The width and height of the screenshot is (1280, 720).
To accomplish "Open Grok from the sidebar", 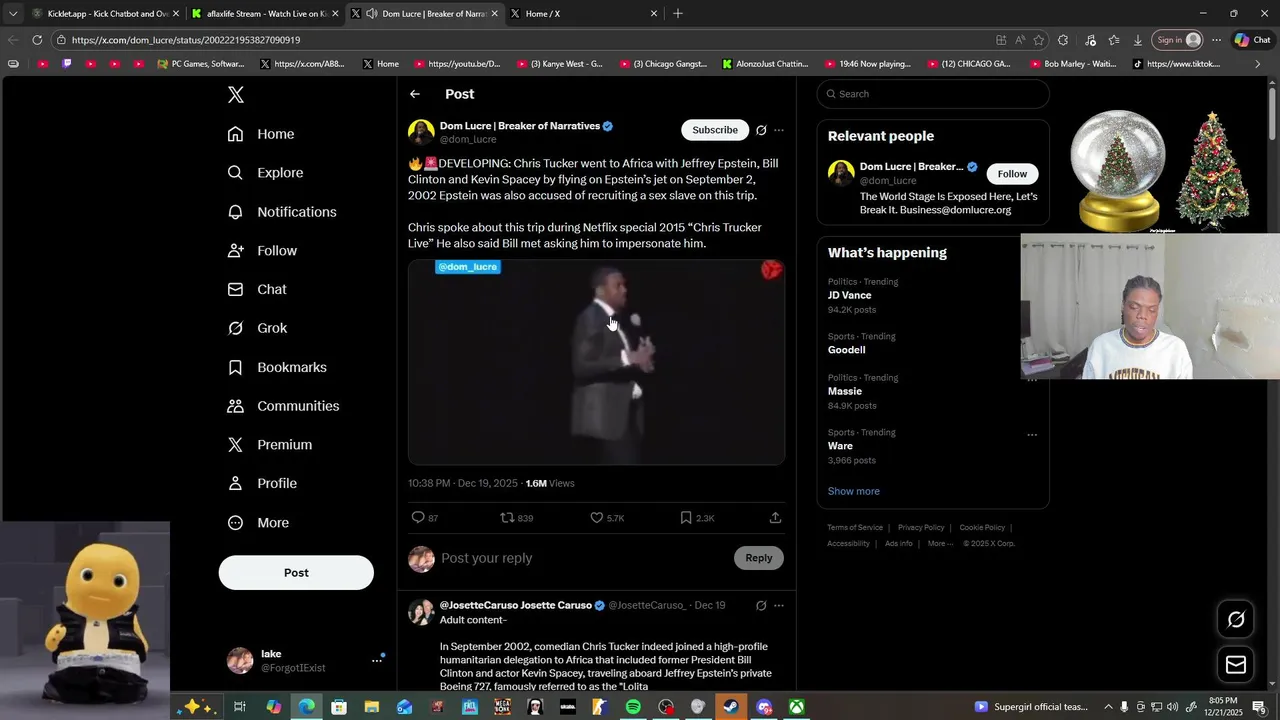I will coord(257,328).
